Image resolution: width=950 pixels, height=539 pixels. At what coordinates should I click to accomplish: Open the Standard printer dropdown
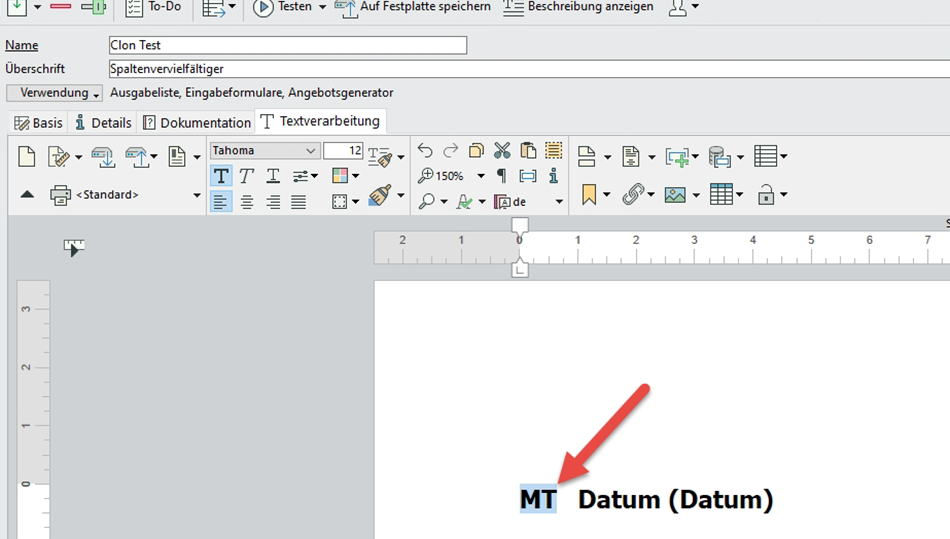pyautogui.click(x=197, y=195)
